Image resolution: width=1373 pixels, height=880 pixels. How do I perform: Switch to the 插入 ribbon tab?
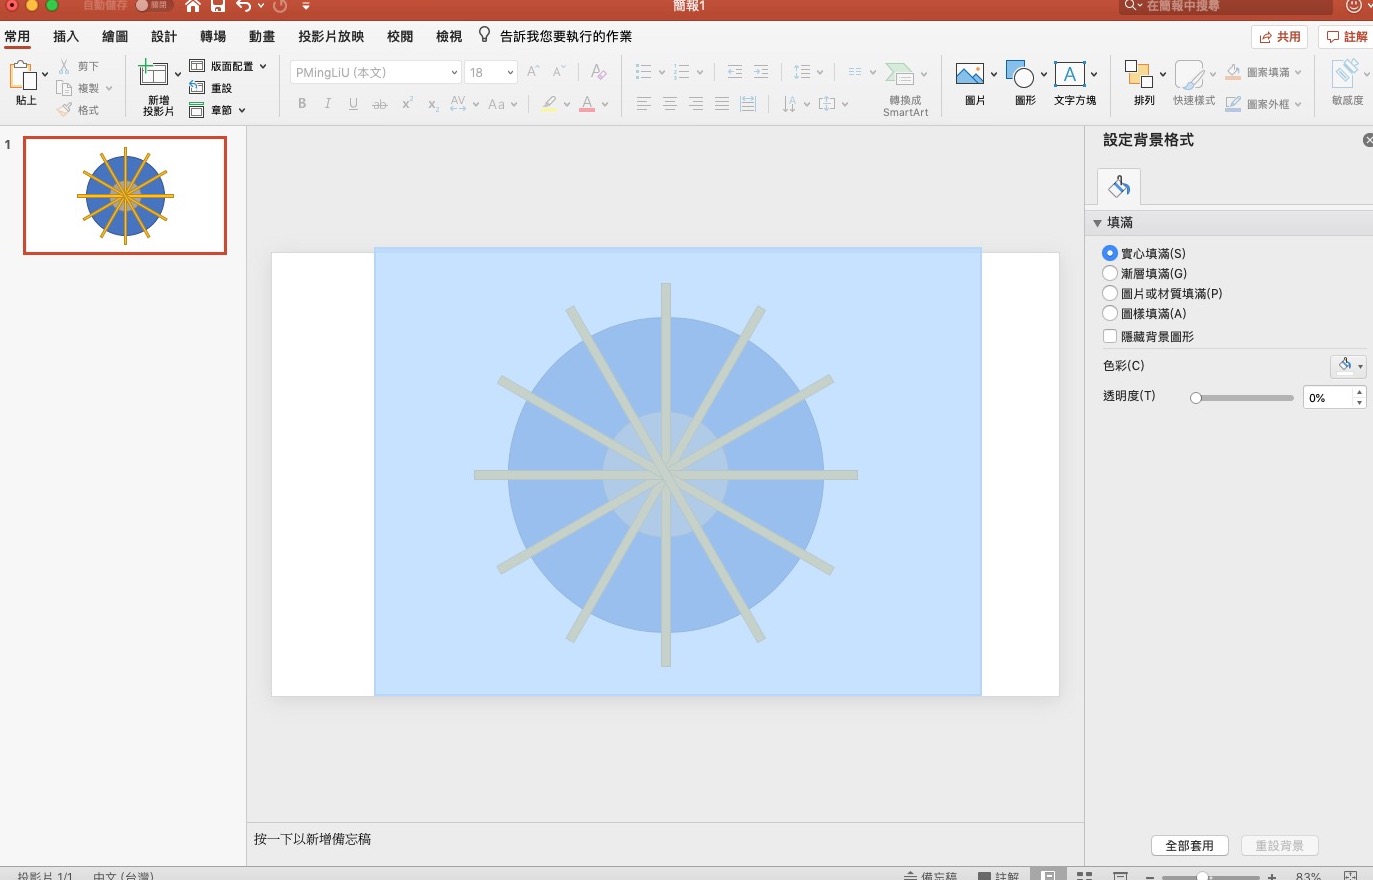click(66, 36)
